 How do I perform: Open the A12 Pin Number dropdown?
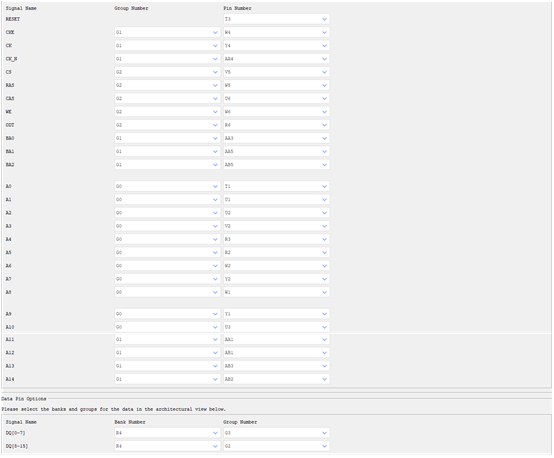click(x=276, y=353)
